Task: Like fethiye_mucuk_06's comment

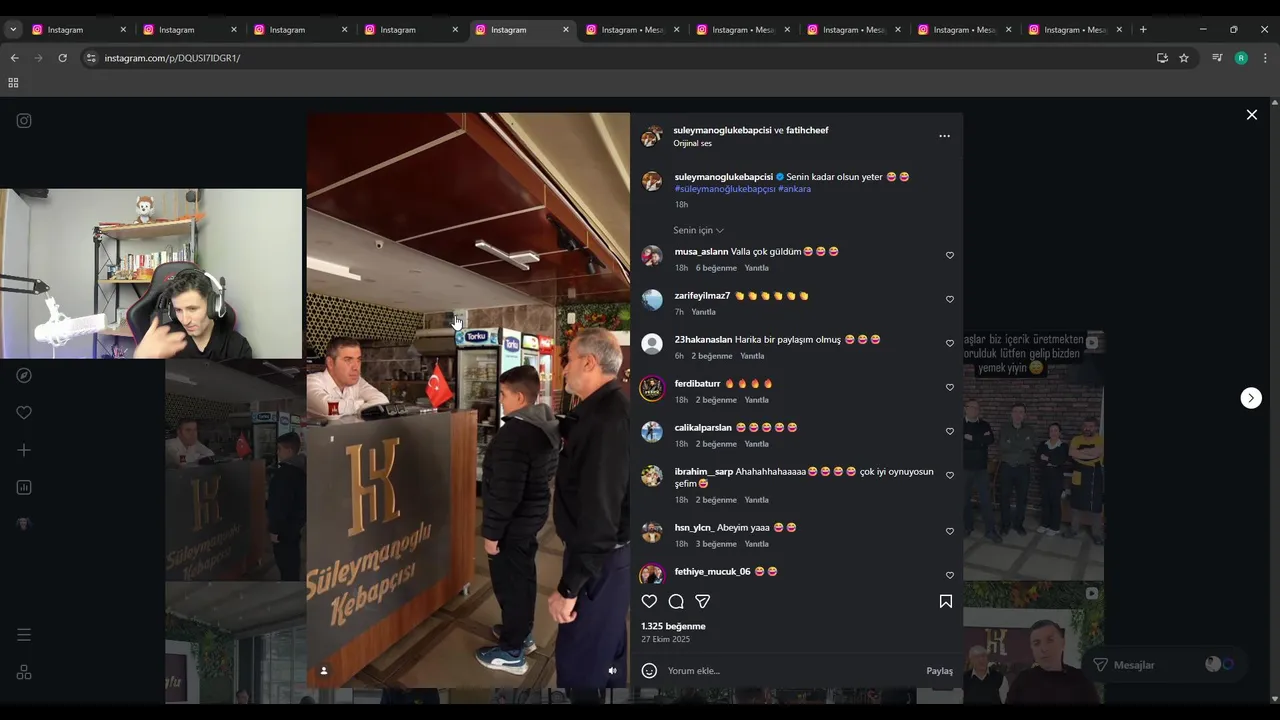Action: [x=950, y=575]
